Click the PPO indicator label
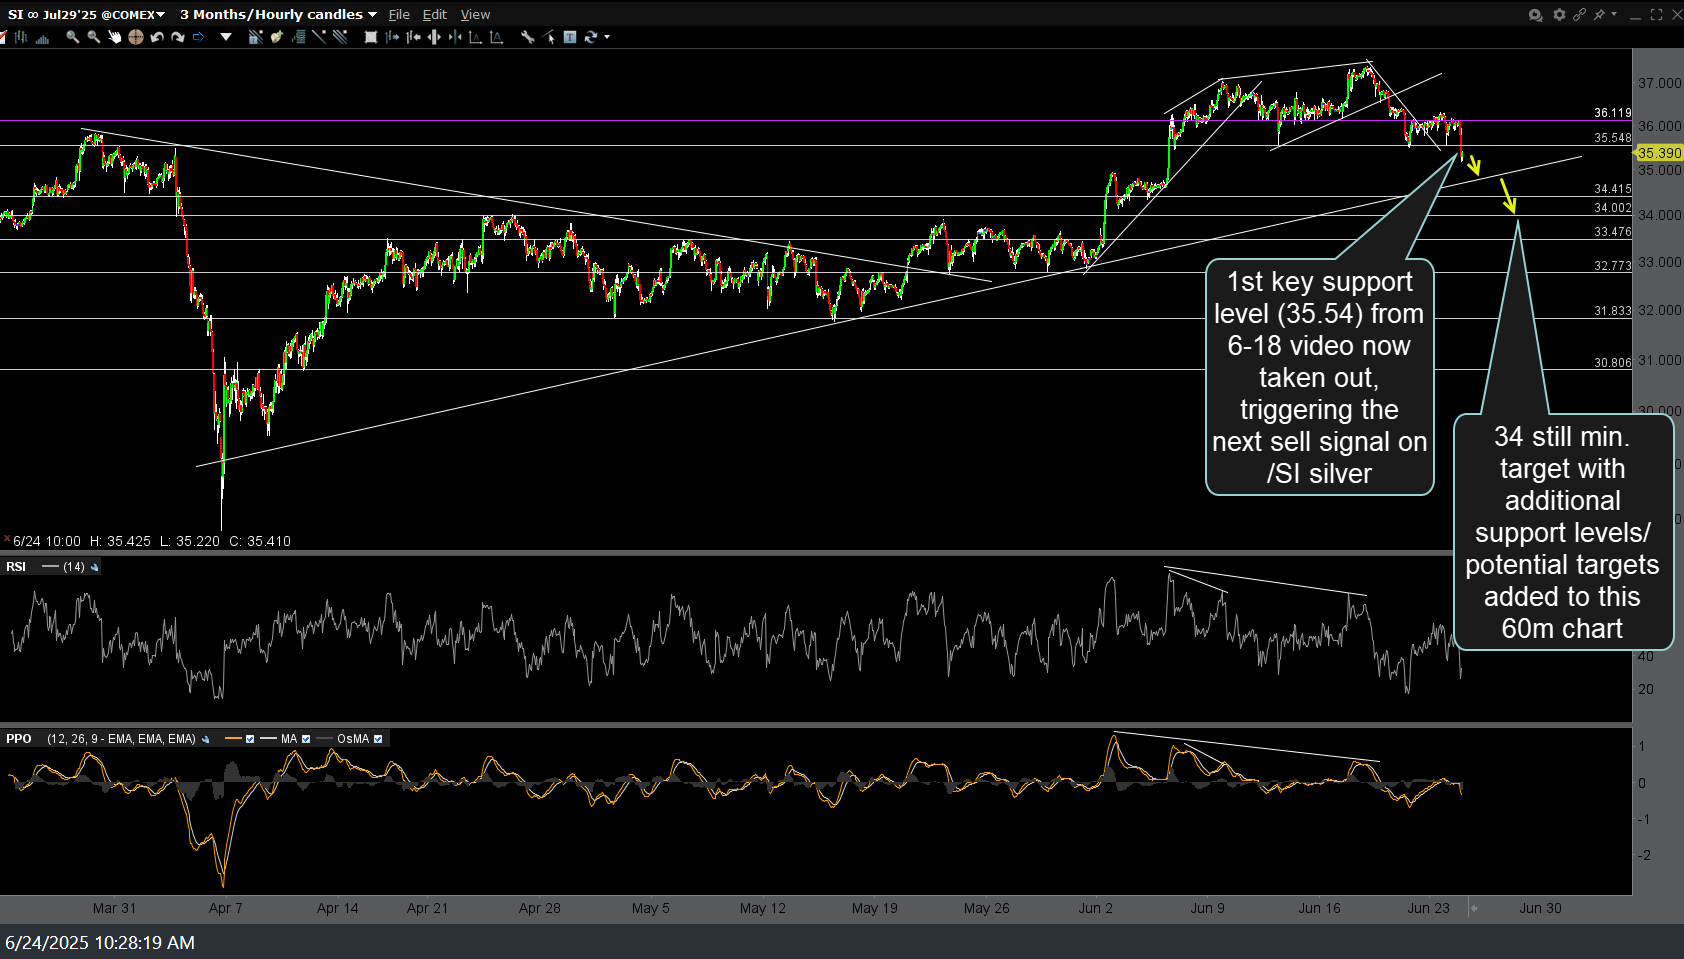1684x959 pixels. 19,739
